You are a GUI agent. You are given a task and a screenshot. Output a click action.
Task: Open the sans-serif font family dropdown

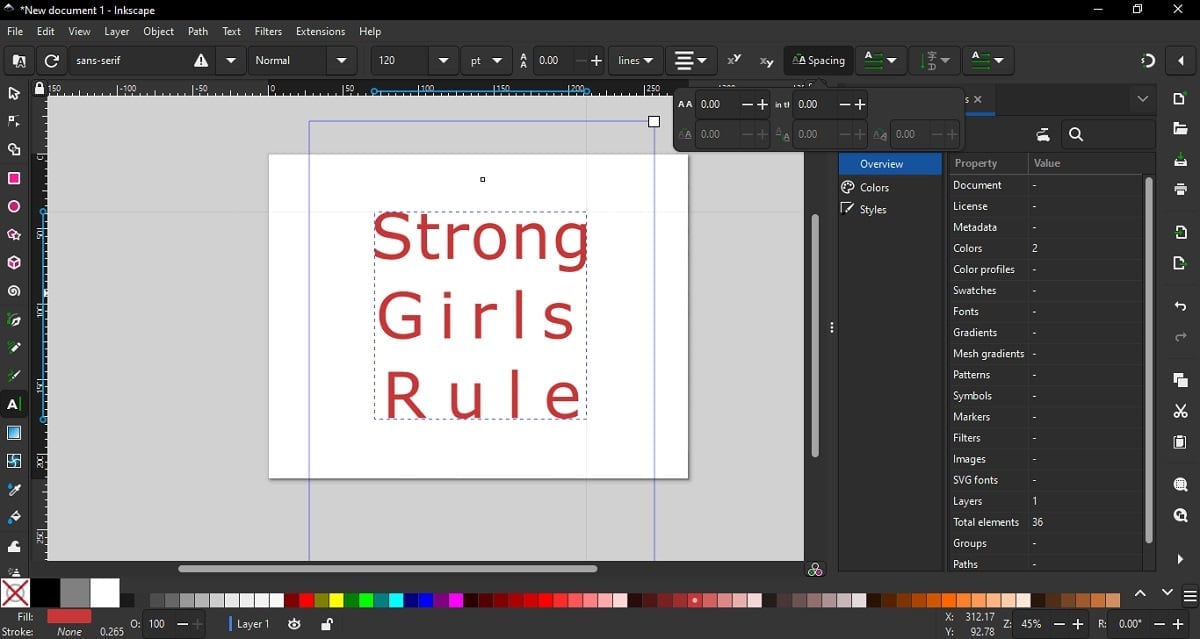[230, 60]
